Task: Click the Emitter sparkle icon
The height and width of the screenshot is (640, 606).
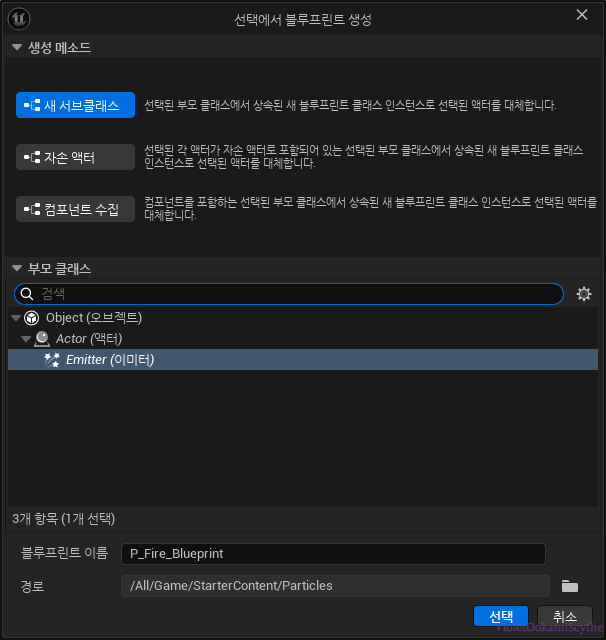Action: (52, 360)
